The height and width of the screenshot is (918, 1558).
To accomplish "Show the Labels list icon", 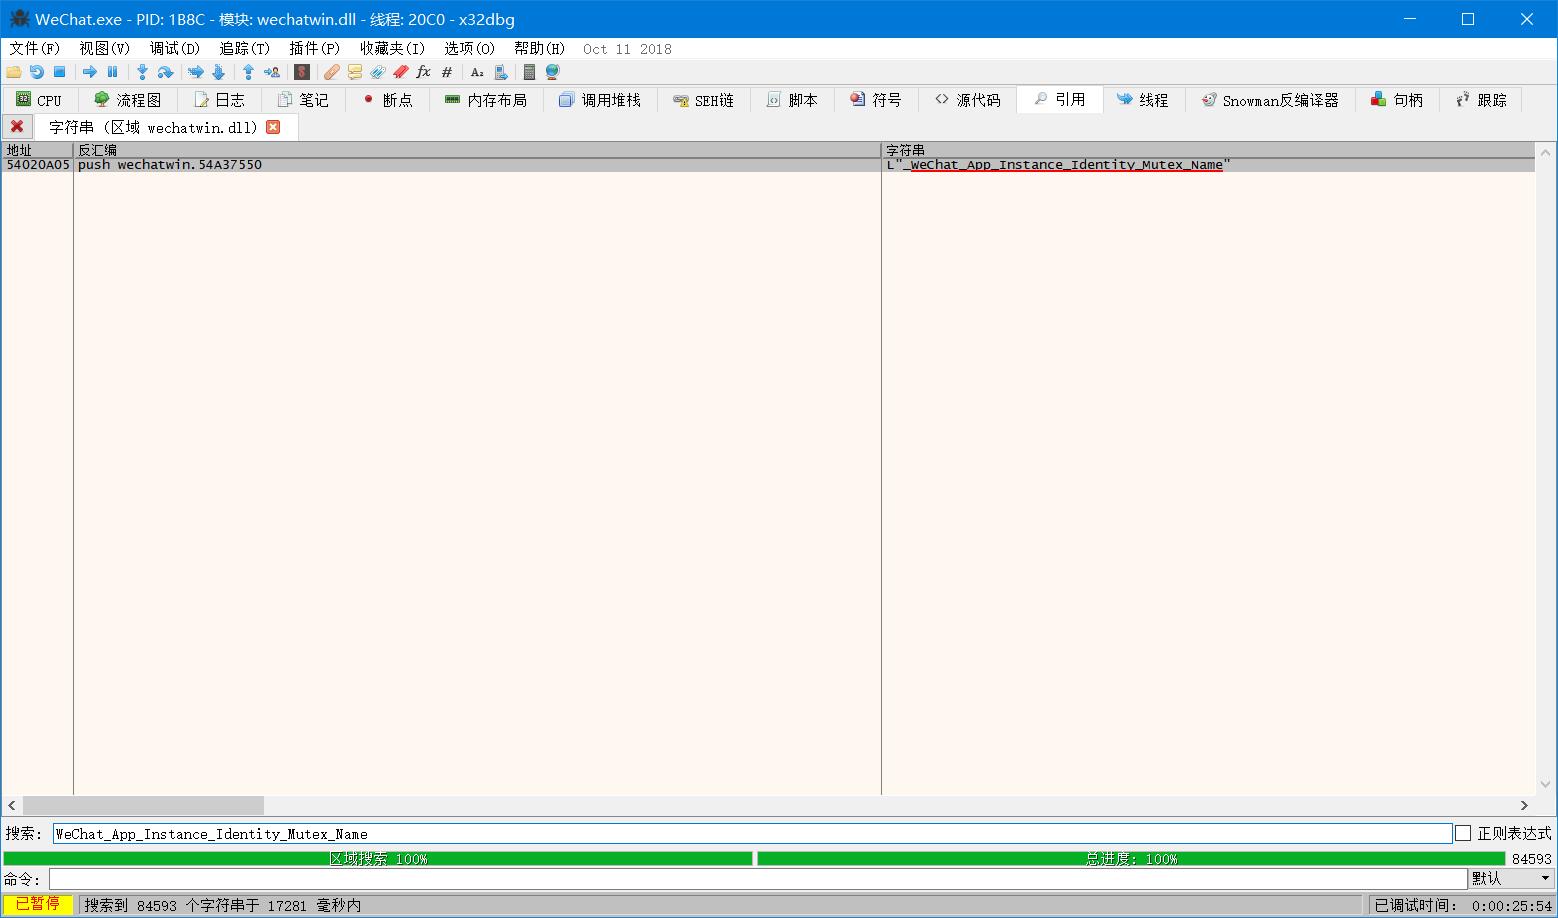I will click(377, 72).
